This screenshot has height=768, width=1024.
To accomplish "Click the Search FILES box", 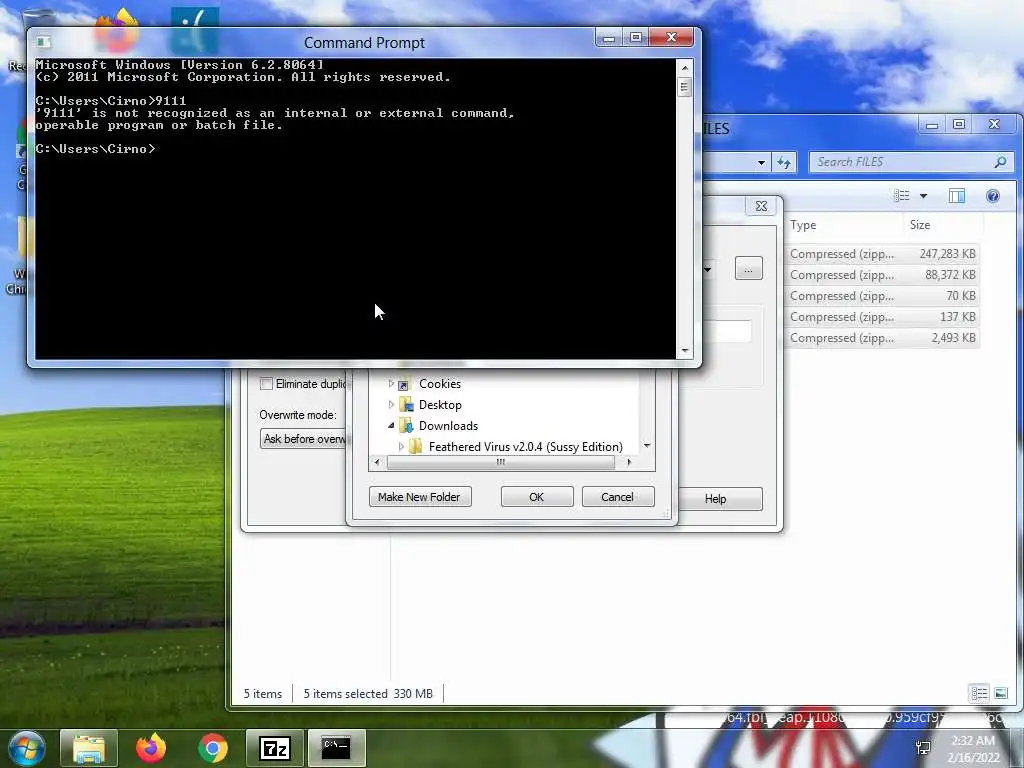I will [912, 162].
